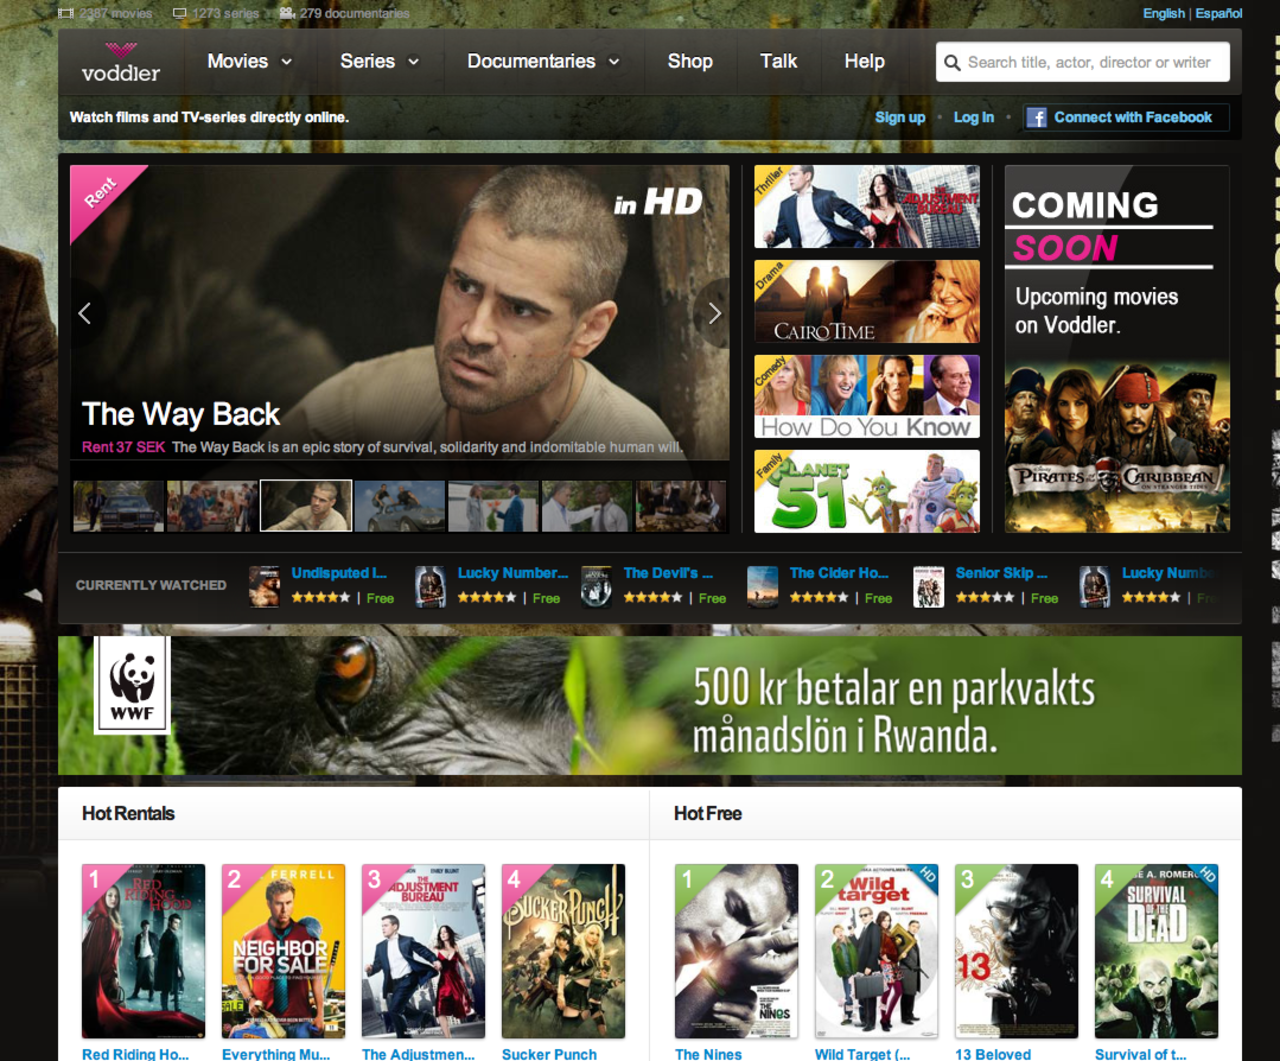Click The Cider House small poster icon

coord(762,586)
